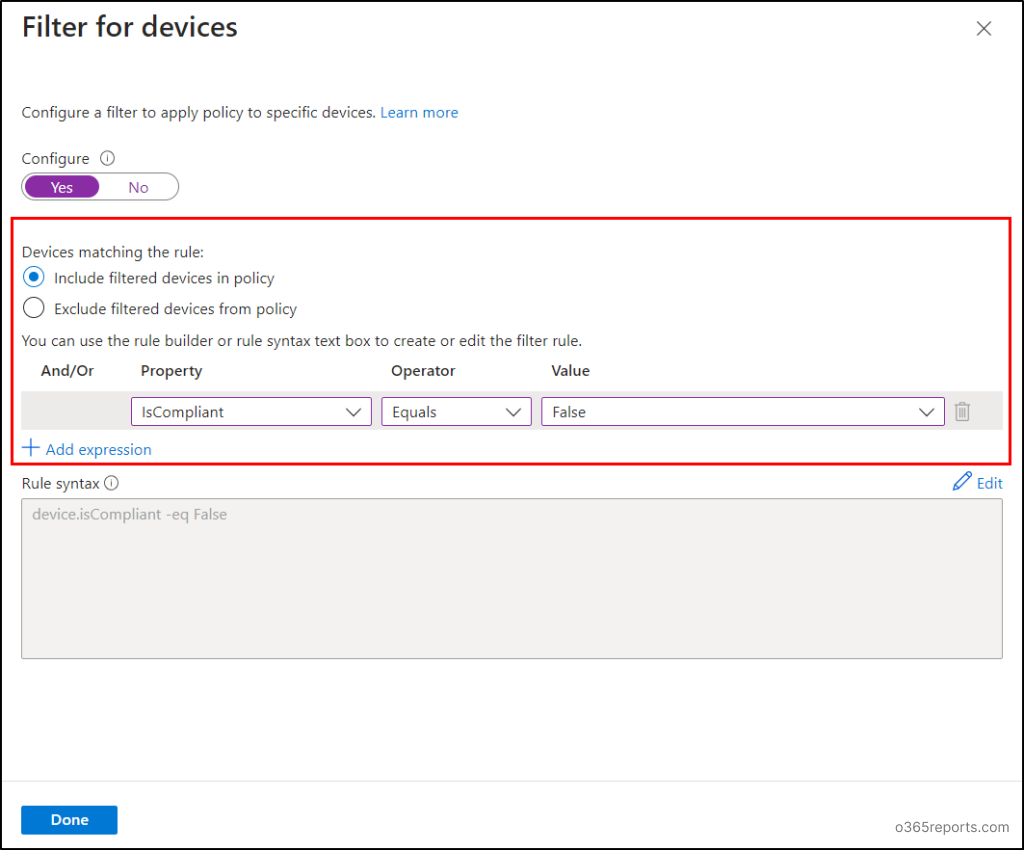Click the Learn more link
This screenshot has height=850, width=1024.
419,112
